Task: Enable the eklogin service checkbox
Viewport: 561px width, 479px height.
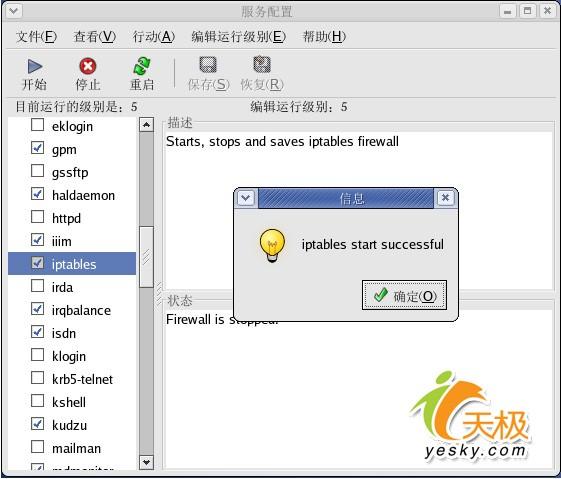Action: pyautogui.click(x=38, y=125)
